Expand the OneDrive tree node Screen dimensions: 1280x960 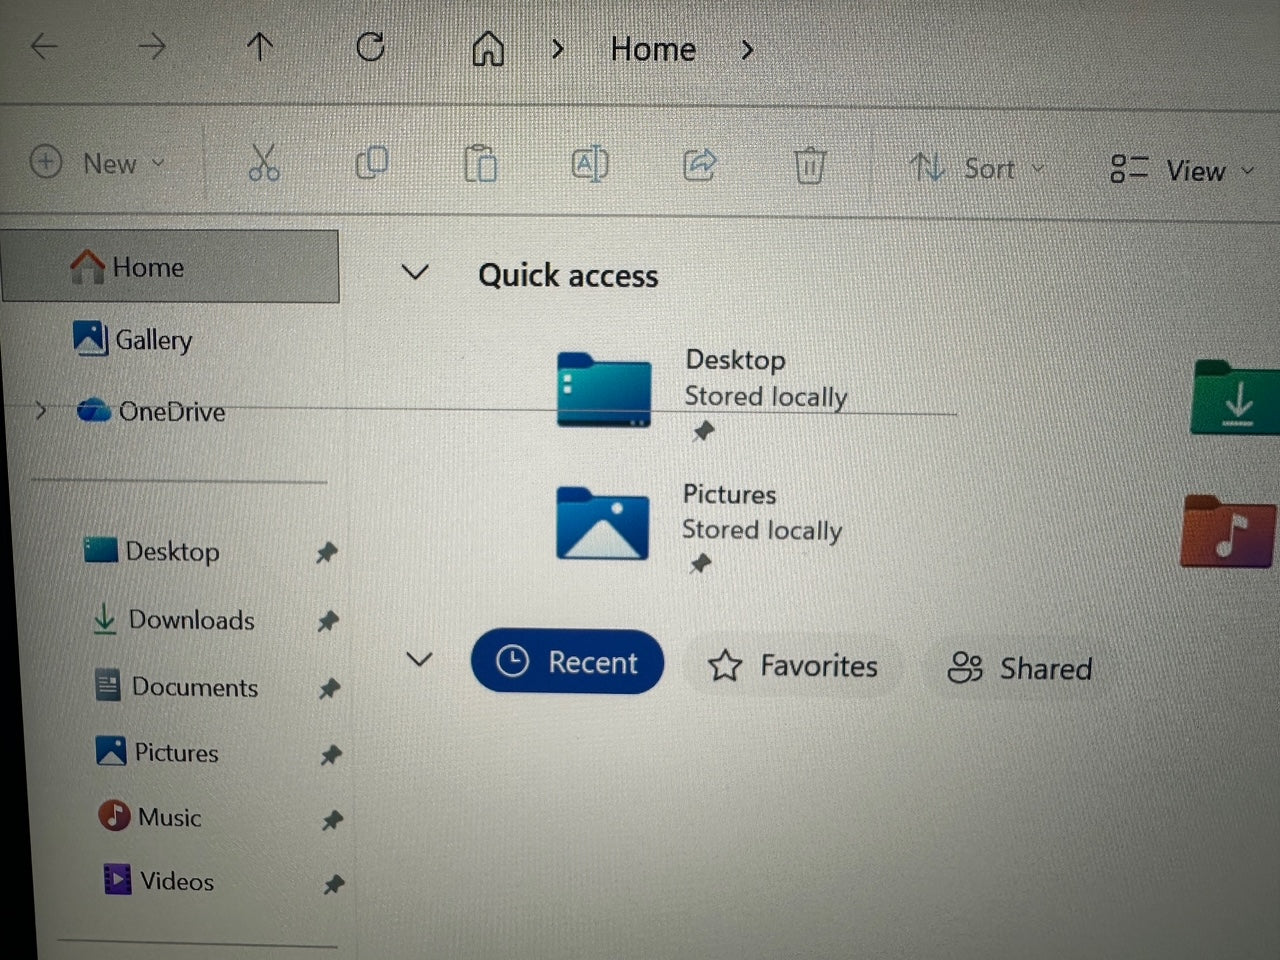pyautogui.click(x=41, y=410)
